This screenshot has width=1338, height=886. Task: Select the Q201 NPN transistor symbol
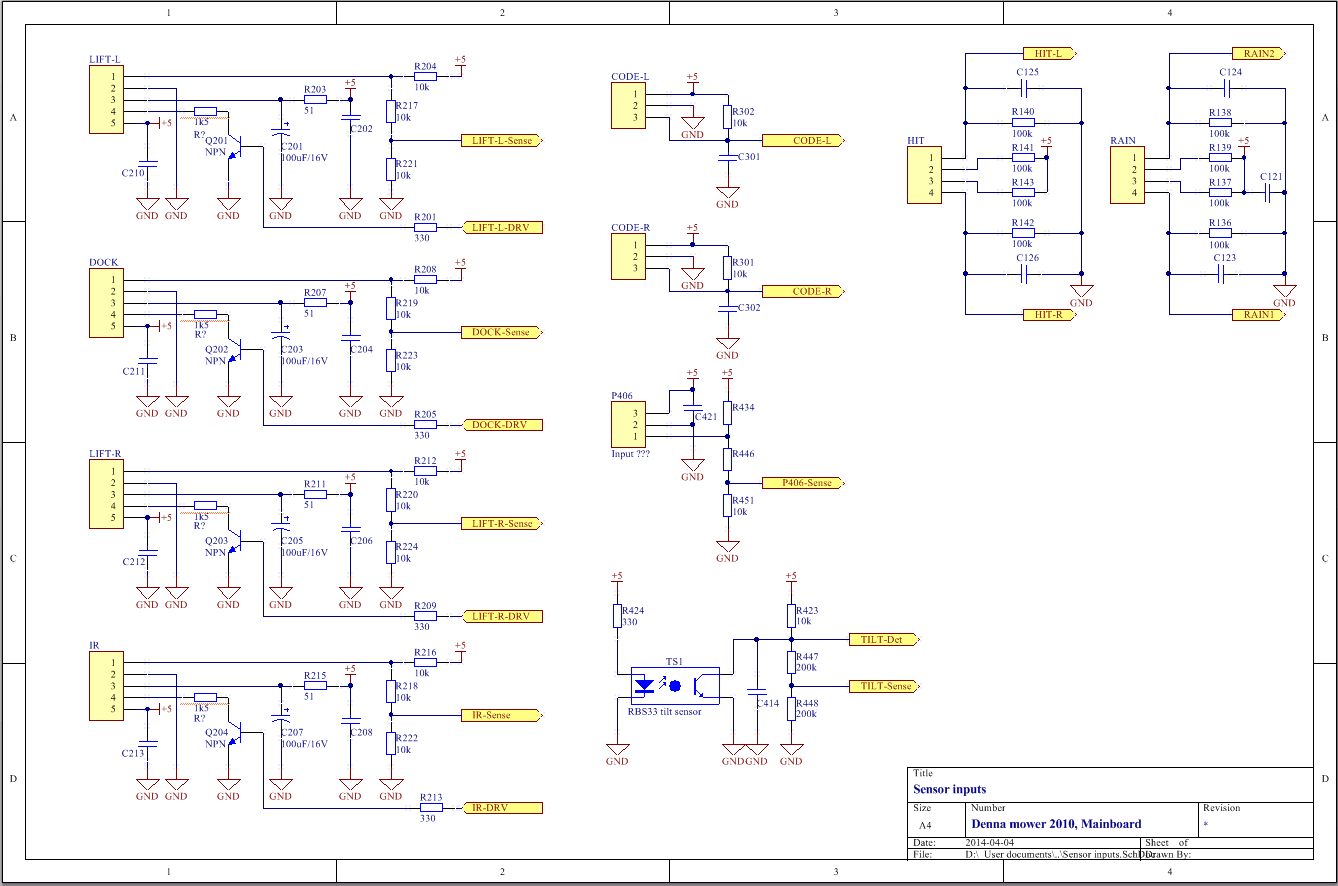point(235,152)
